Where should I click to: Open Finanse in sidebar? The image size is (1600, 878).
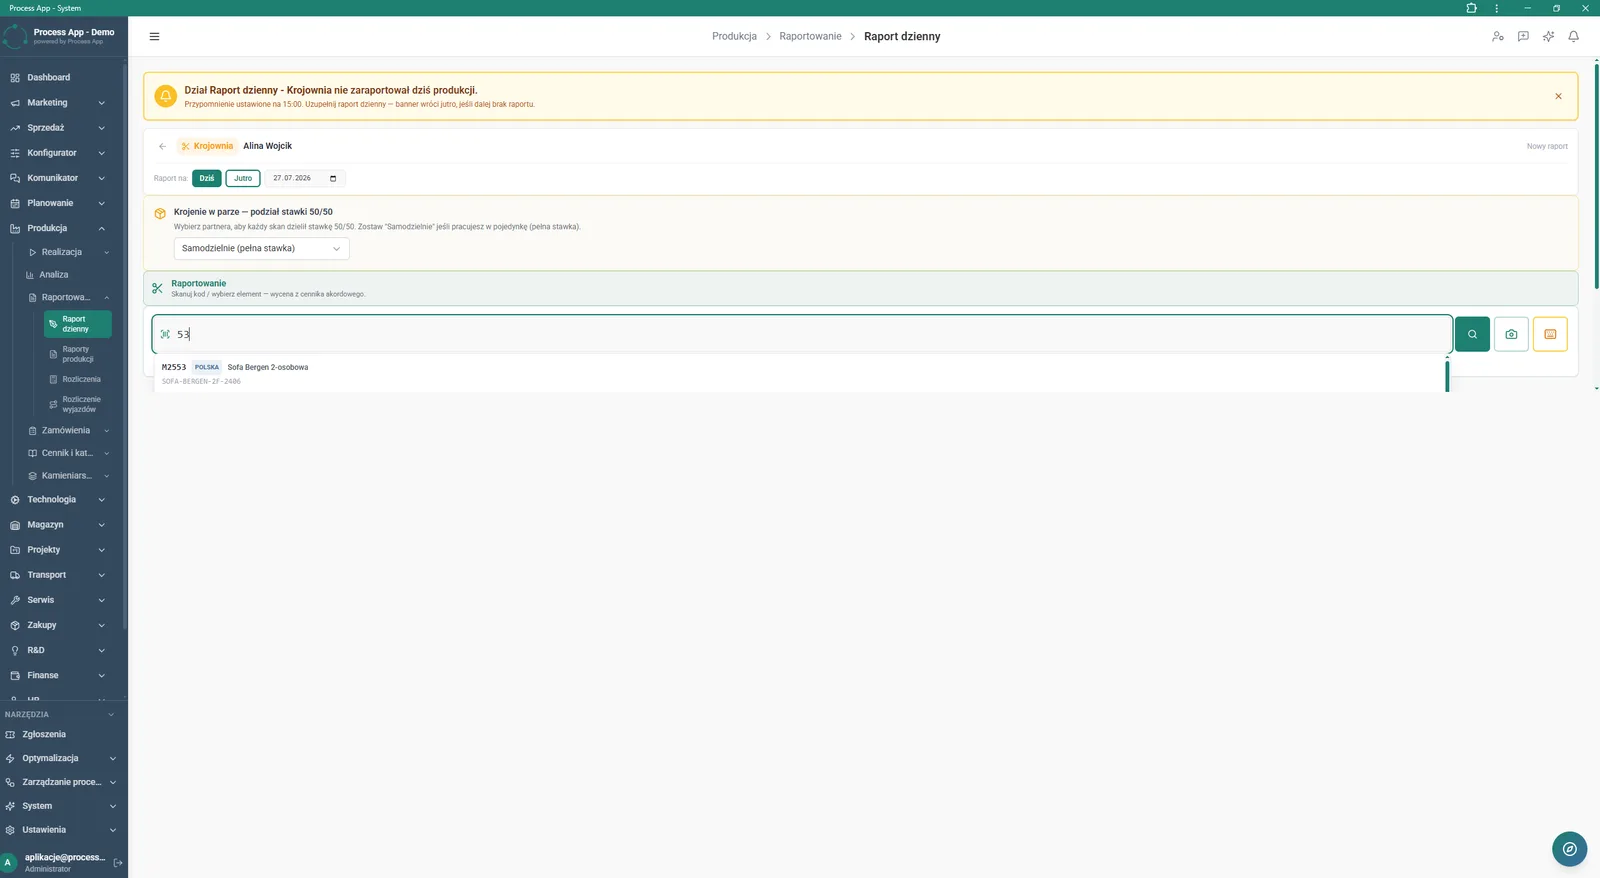[43, 675]
